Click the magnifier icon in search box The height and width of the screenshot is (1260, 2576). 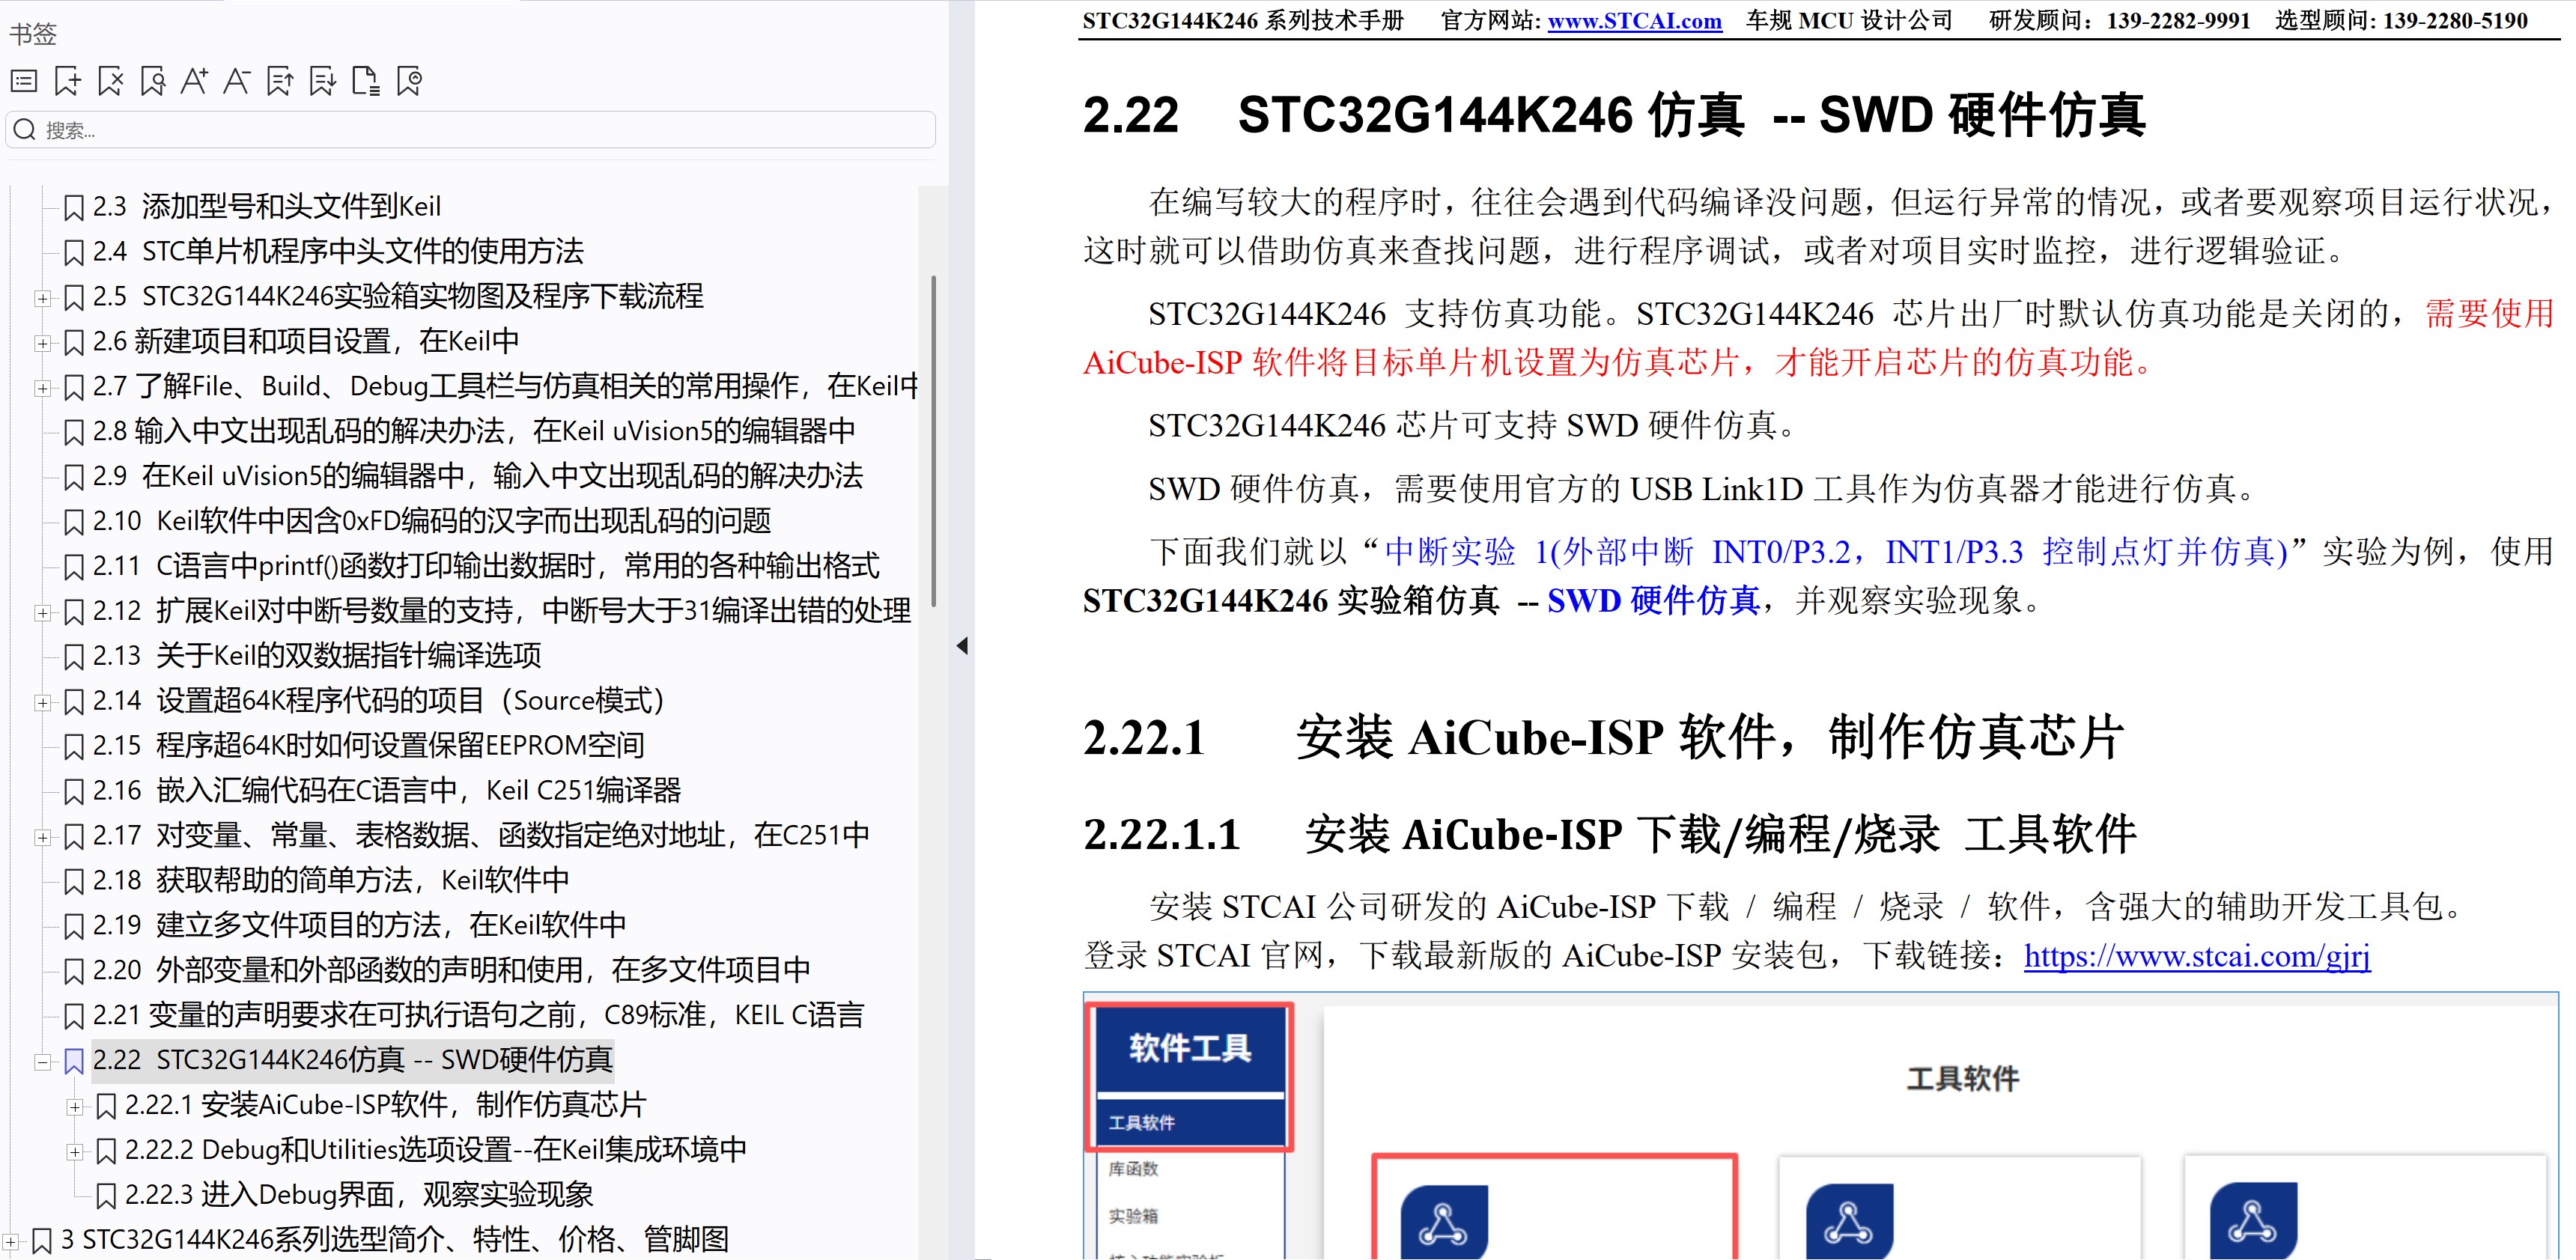pos(25,130)
